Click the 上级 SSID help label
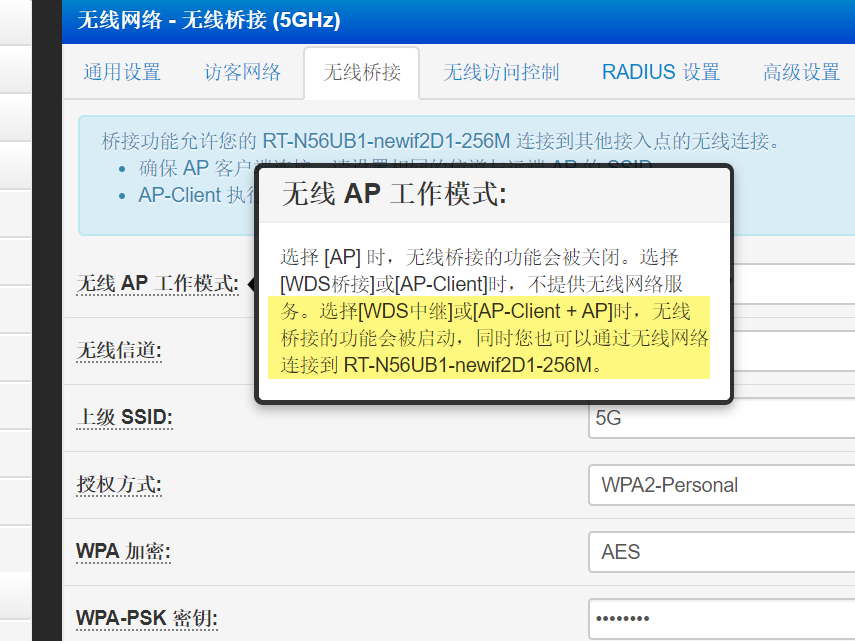Image resolution: width=855 pixels, height=641 pixels. click(124, 418)
